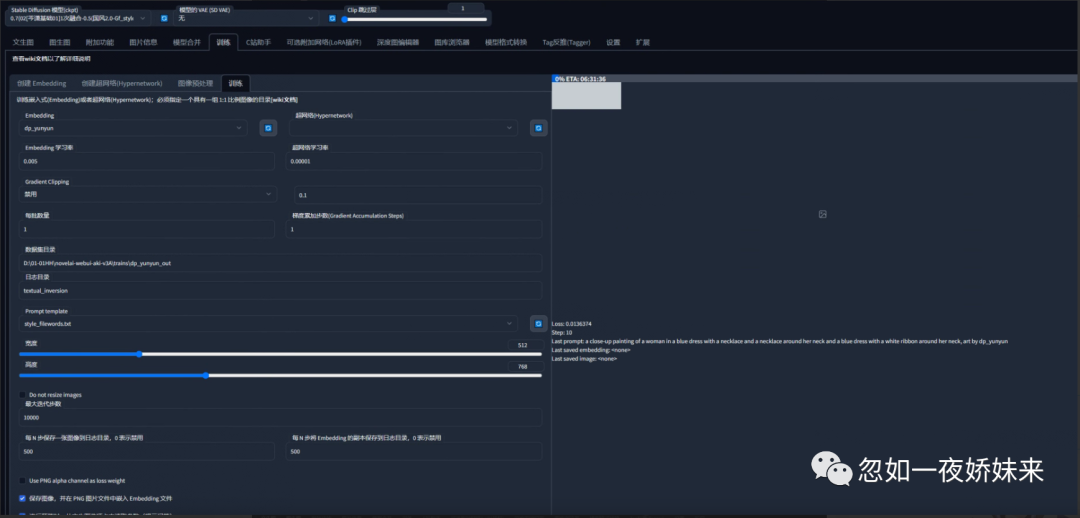
Task: Switch to the 图生图 tab
Action: click(60, 42)
